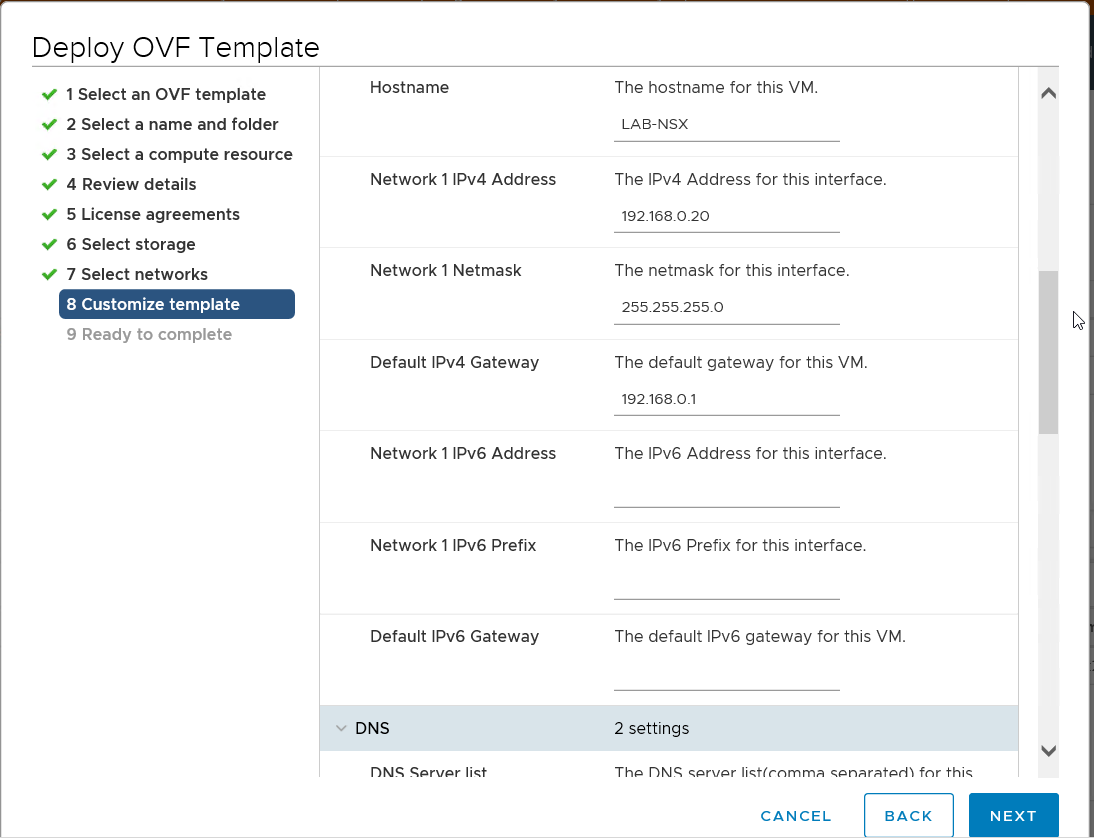Click the scroll down arrow in the form

[x=1048, y=751]
